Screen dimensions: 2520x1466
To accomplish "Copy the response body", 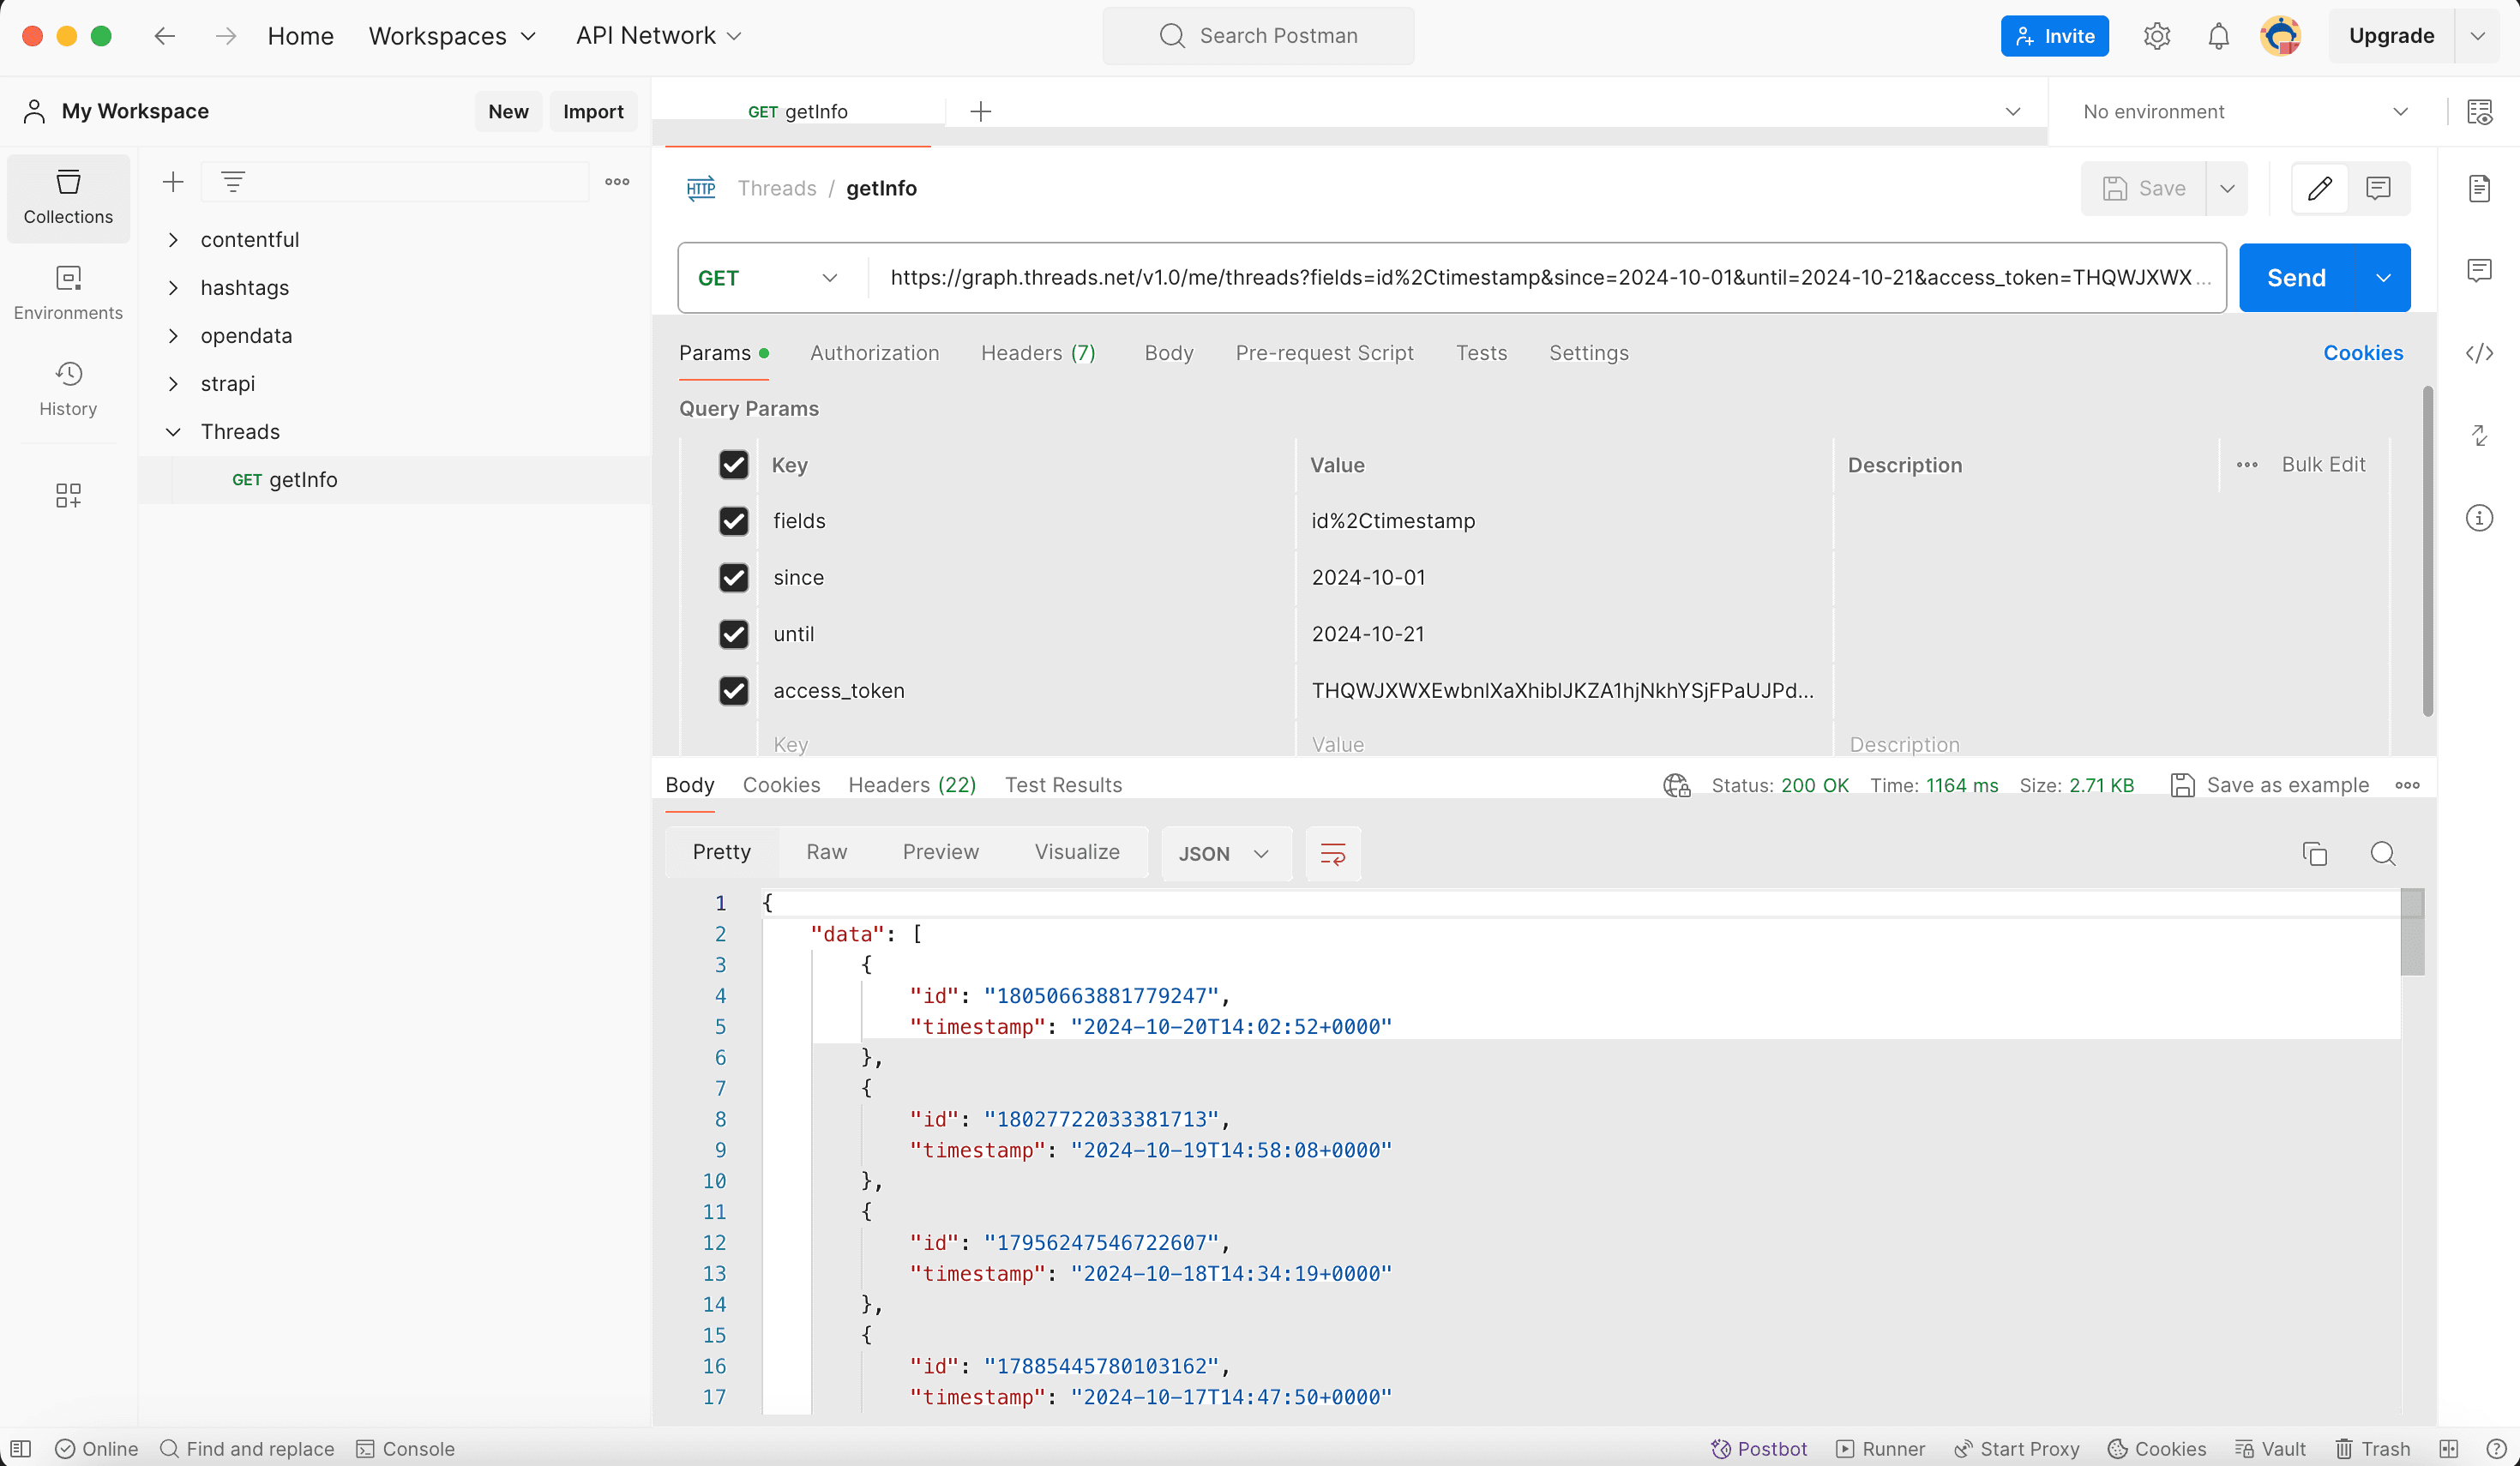I will [2314, 854].
